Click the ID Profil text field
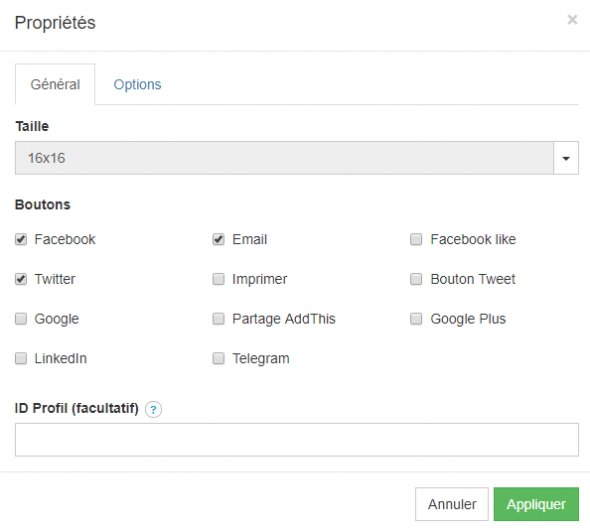The width and height of the screenshot is (590, 531). pos(297,440)
